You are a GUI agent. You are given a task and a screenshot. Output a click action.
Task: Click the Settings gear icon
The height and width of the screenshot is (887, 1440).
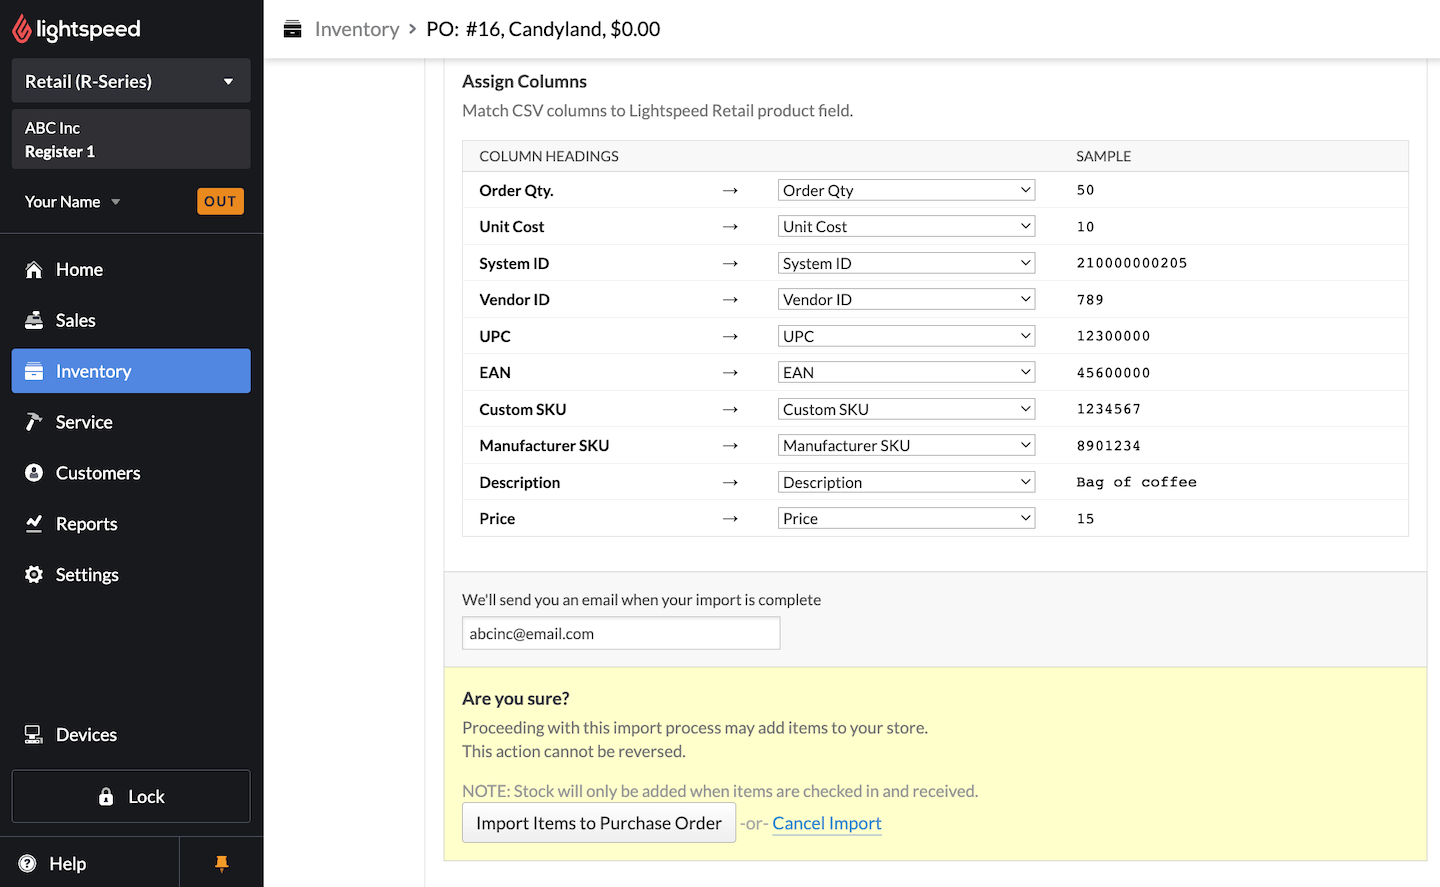(x=34, y=575)
